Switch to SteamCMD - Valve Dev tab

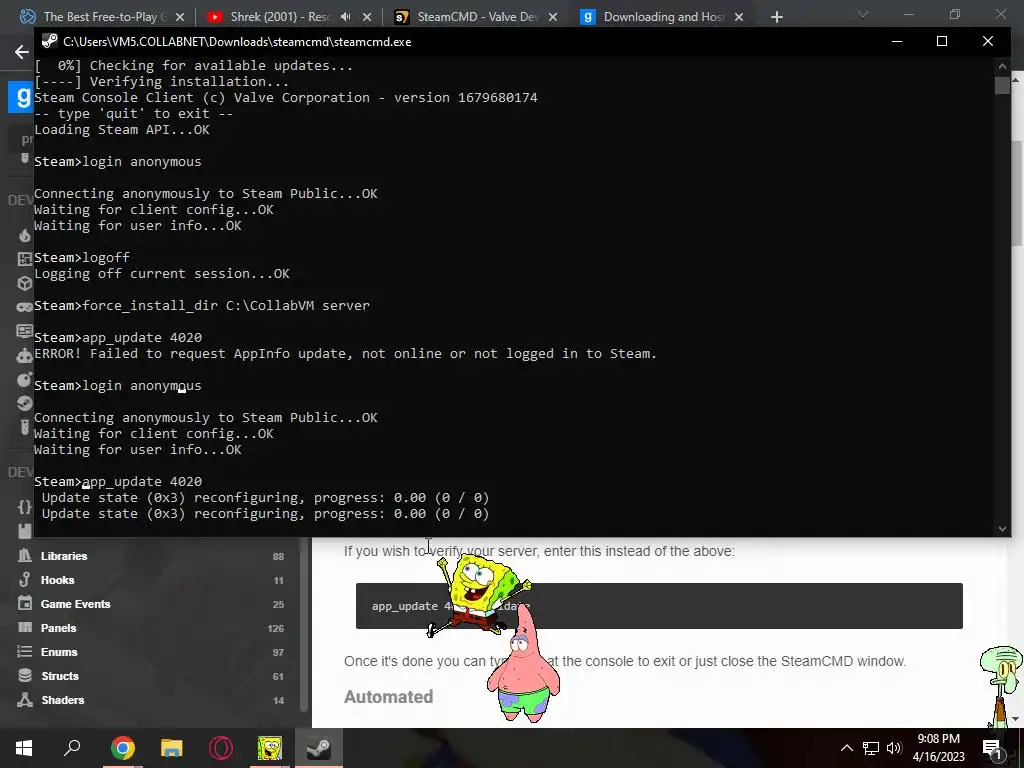pos(477,17)
